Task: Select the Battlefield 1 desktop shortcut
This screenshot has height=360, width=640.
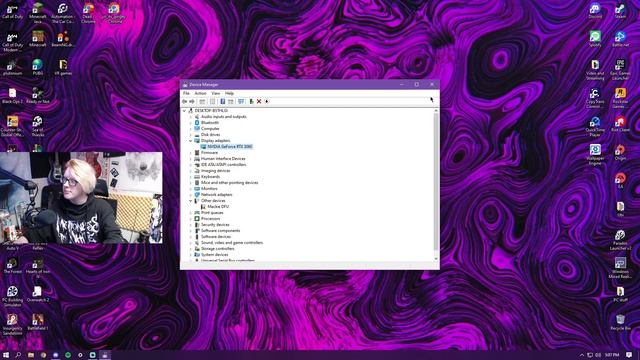Action: coord(38,322)
